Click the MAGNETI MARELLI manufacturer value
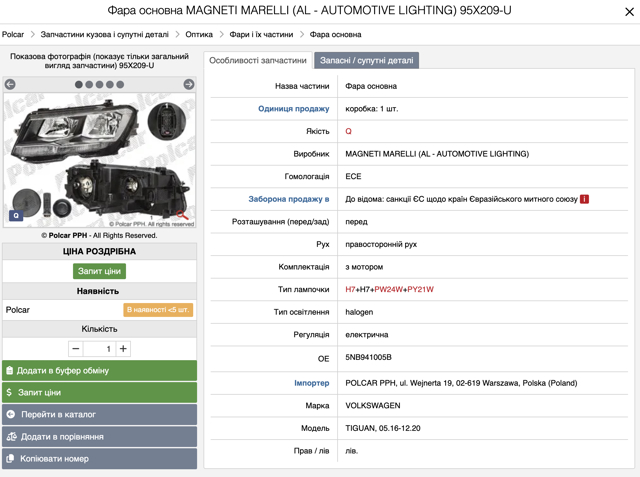This screenshot has width=640, height=477. tap(437, 154)
